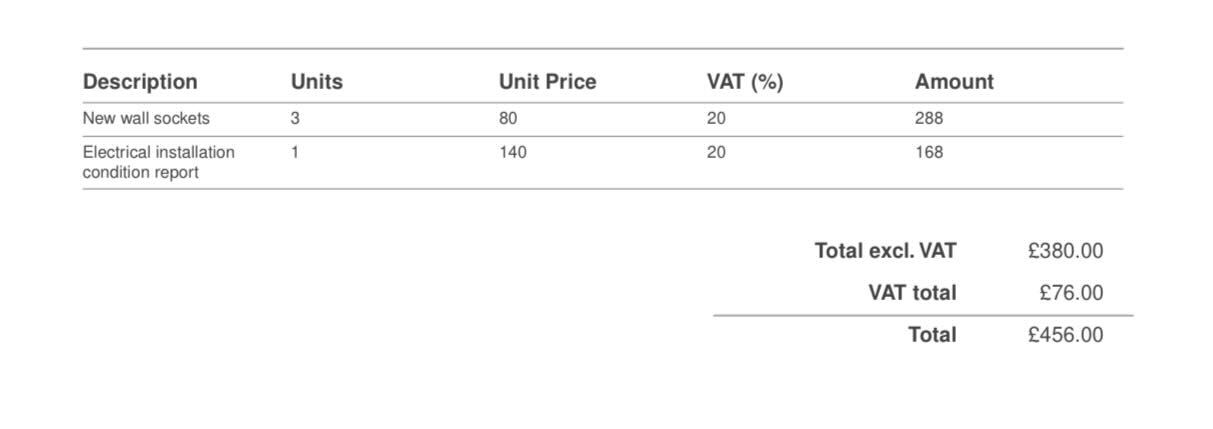Click the amount value 288
Screen dimensions: 1213x429
pos(929,118)
